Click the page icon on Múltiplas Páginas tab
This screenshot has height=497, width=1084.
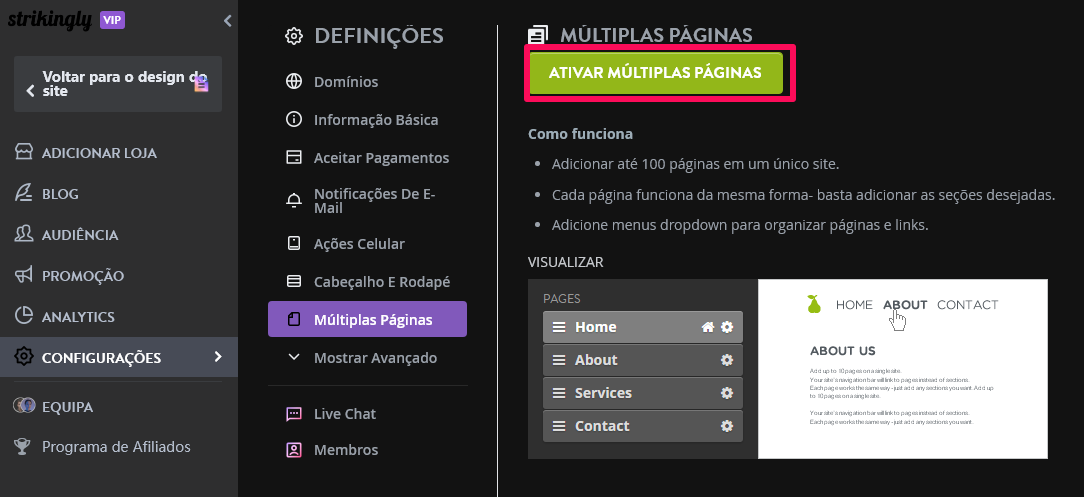pos(294,319)
